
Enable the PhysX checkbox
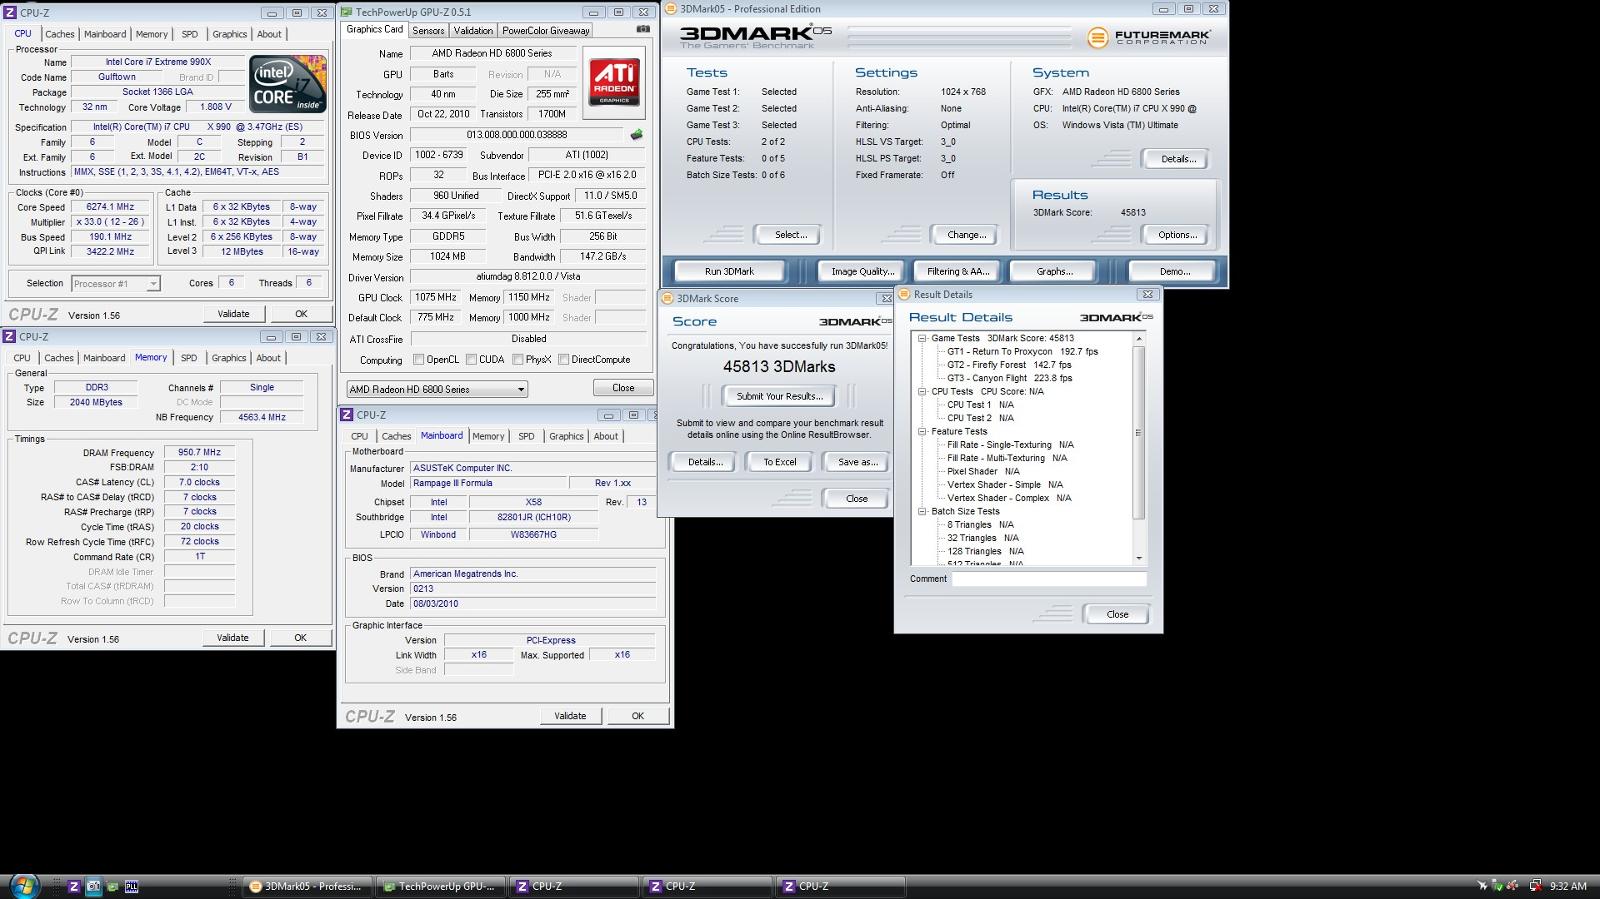click(518, 360)
